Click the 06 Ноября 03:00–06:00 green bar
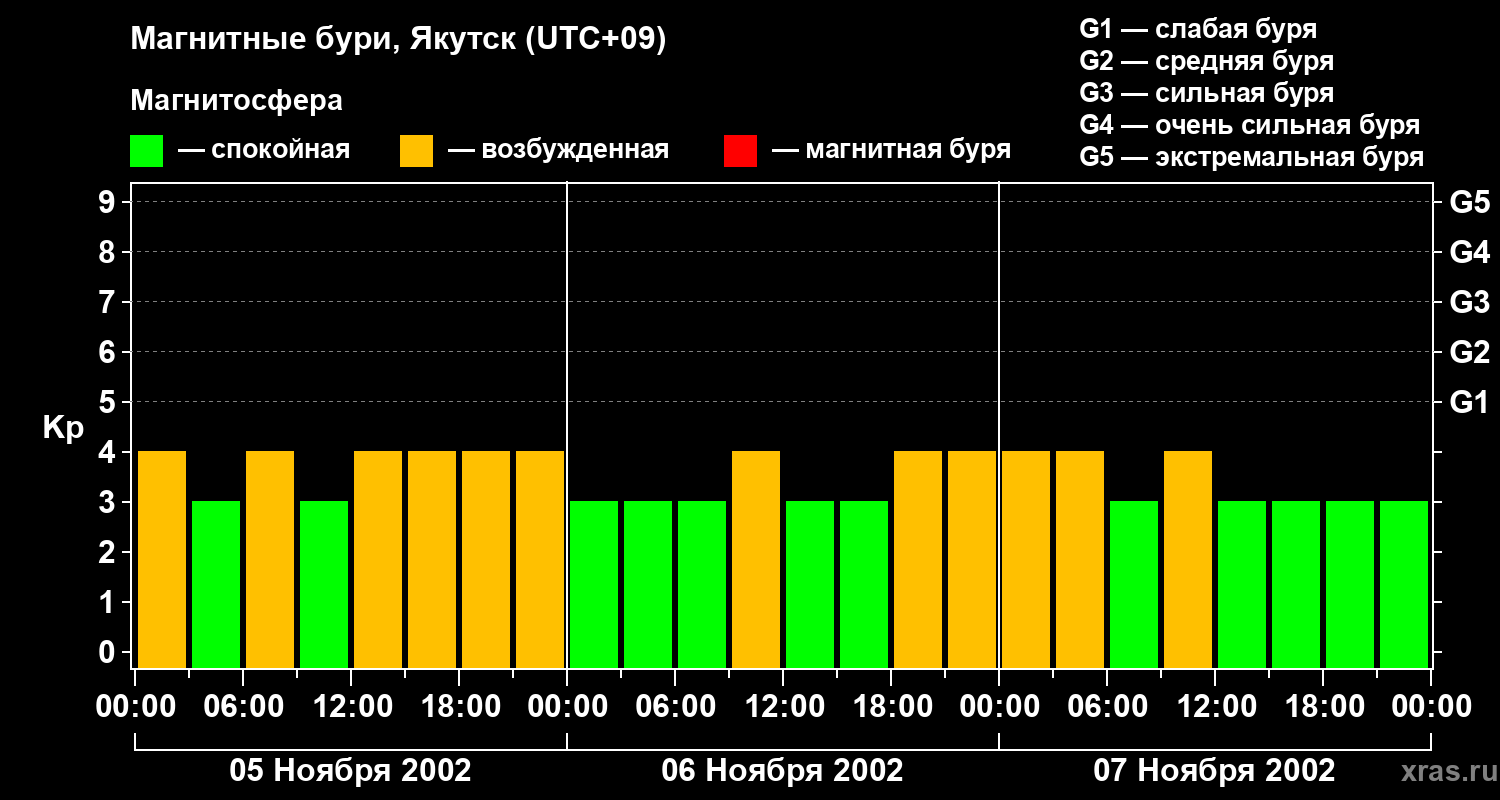 pos(648,584)
